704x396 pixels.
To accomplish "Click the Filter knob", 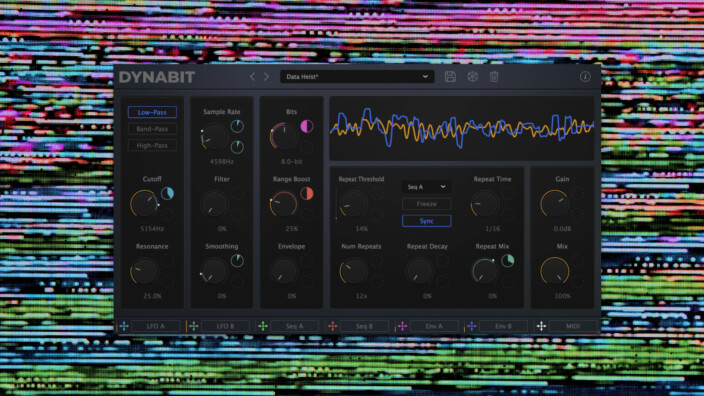I will (x=214, y=204).
